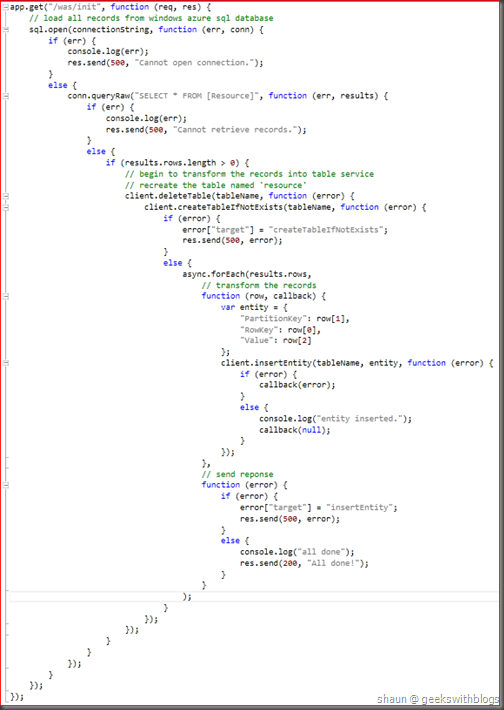Click the "PartitionKey" property line

(294, 319)
